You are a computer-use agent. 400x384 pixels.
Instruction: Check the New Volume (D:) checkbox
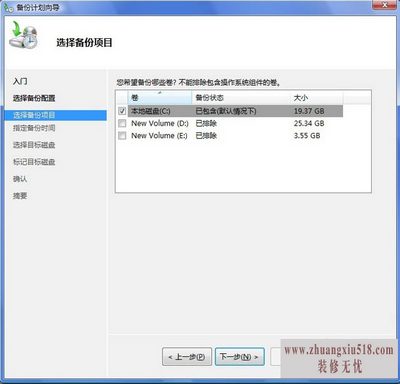point(122,123)
